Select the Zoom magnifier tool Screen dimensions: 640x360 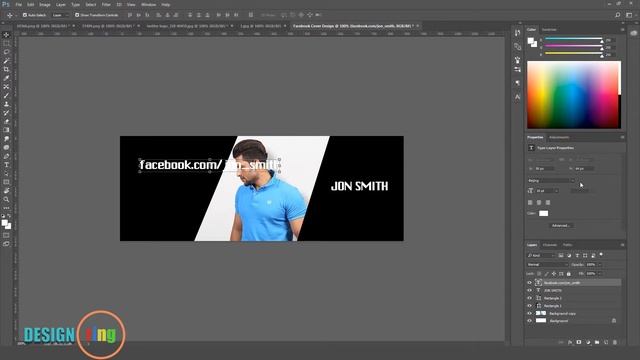[6, 199]
